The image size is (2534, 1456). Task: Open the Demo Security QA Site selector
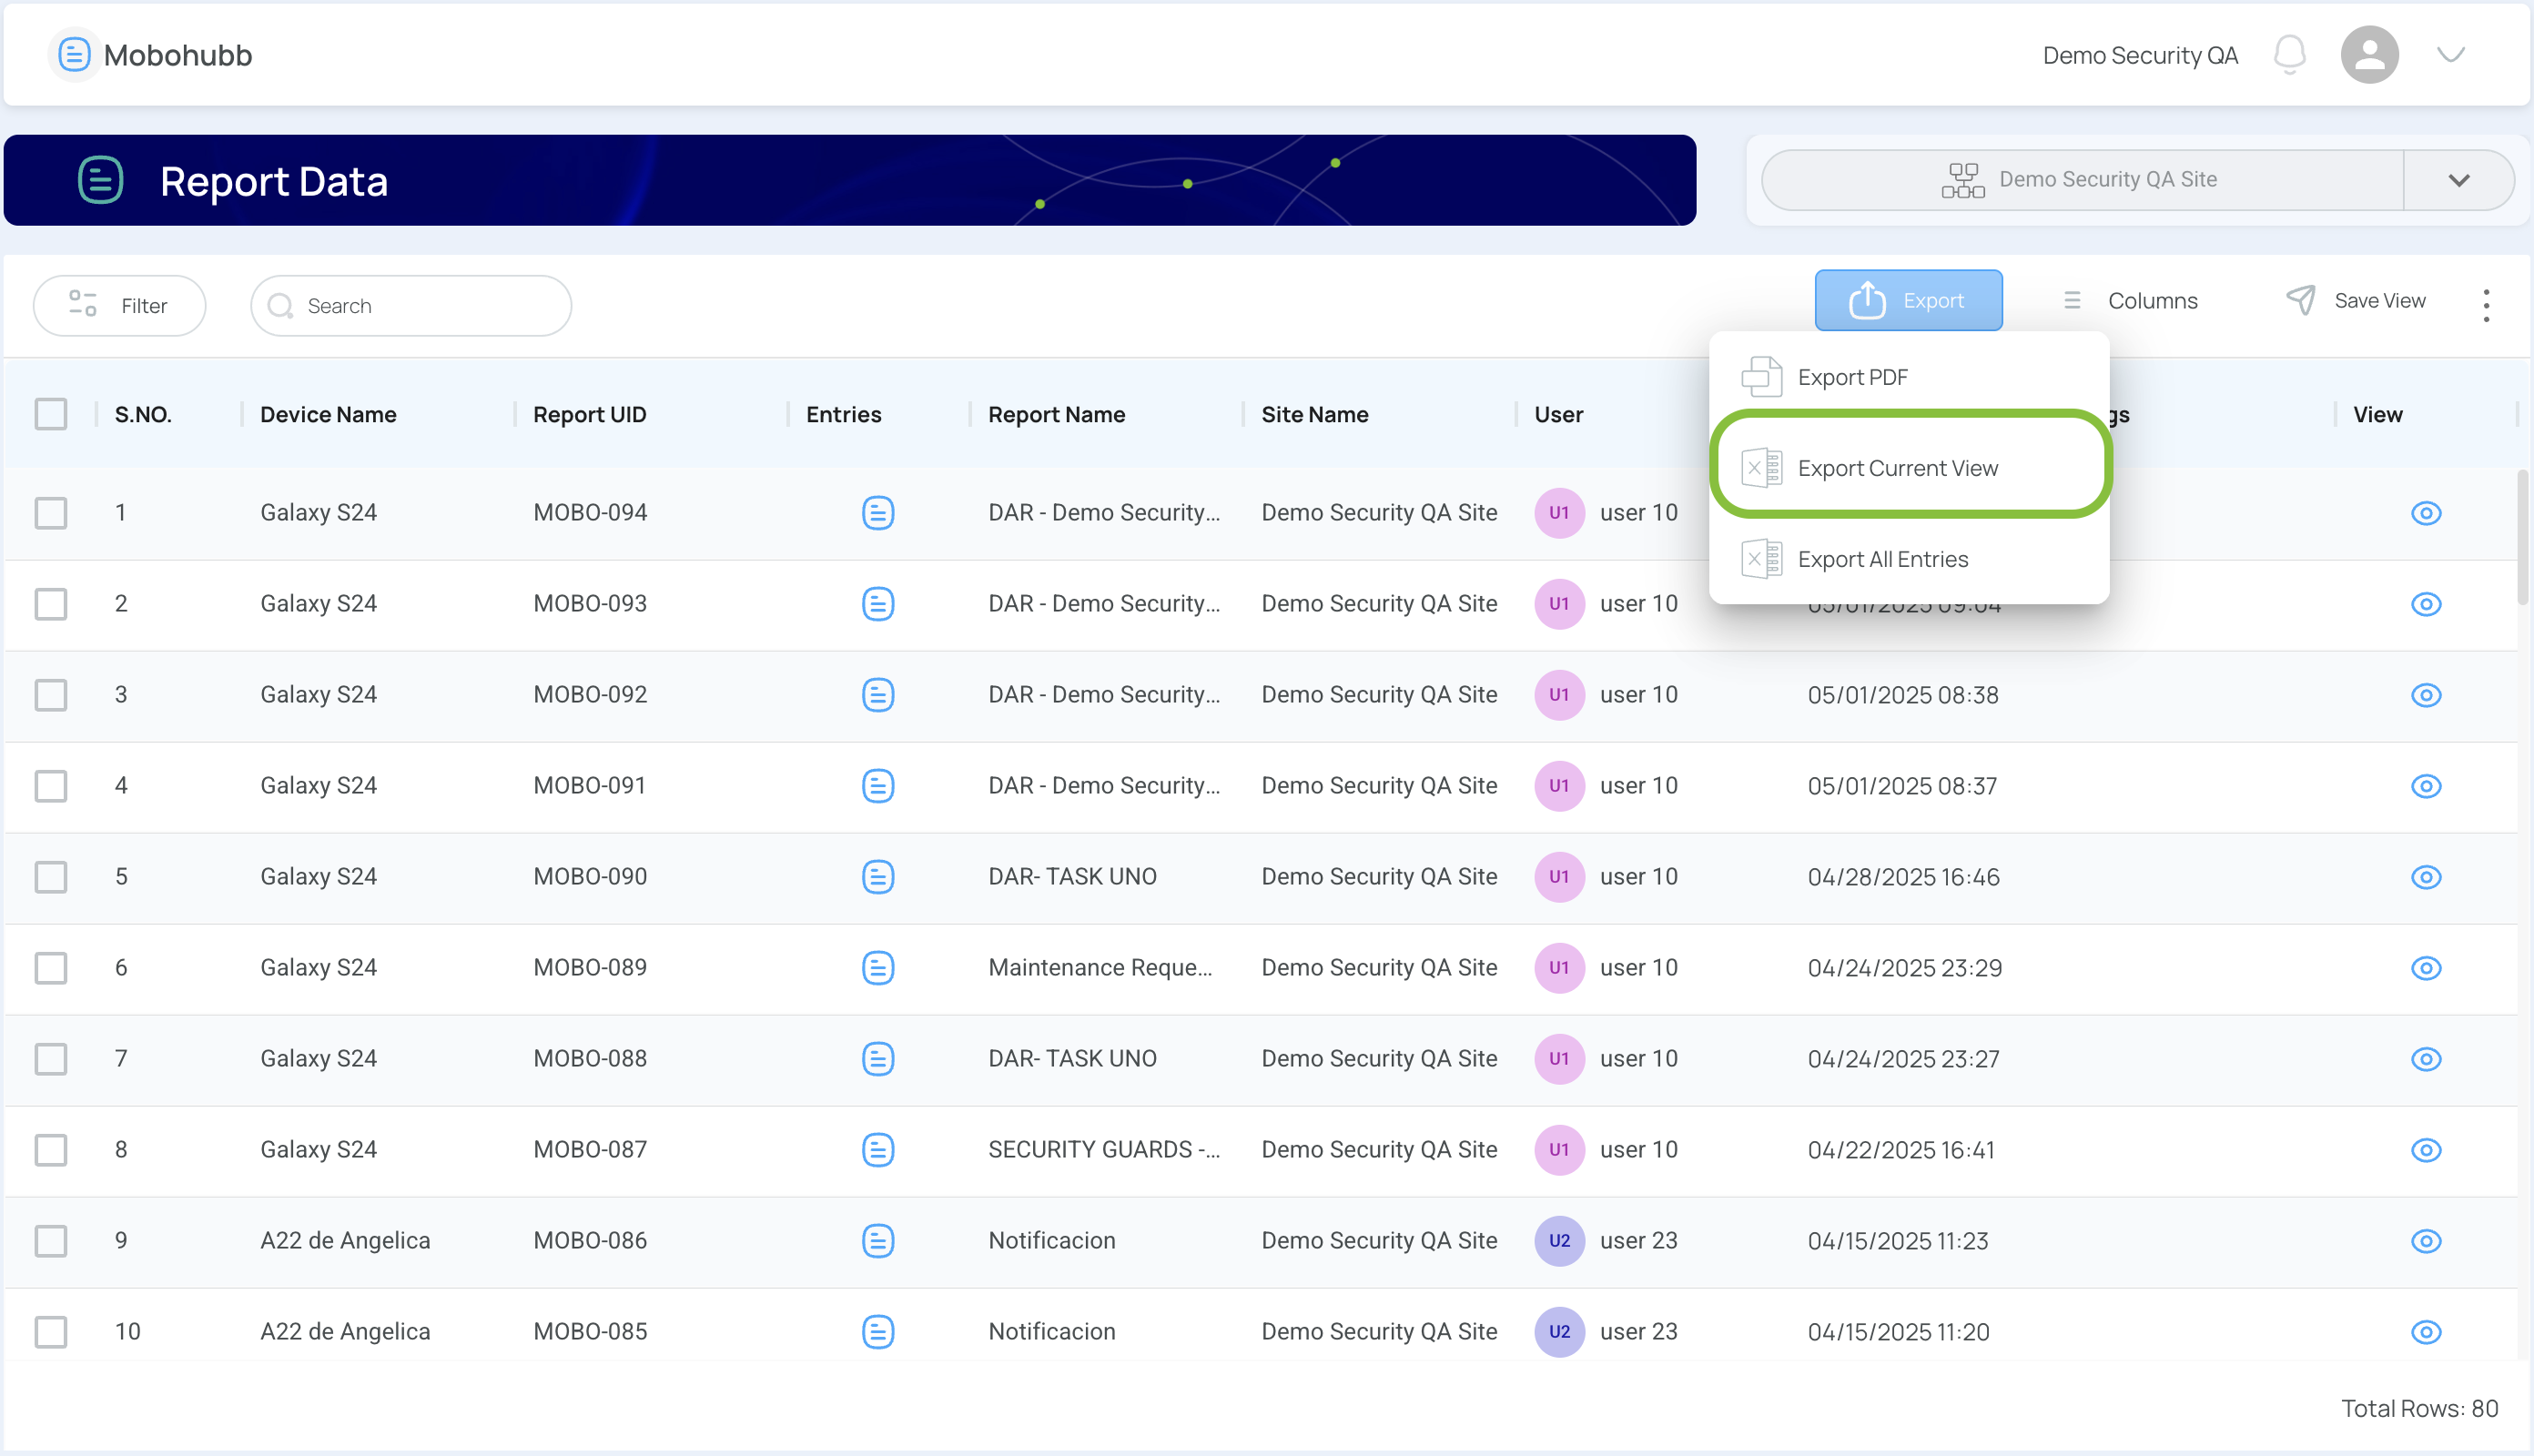[x=2082, y=180]
